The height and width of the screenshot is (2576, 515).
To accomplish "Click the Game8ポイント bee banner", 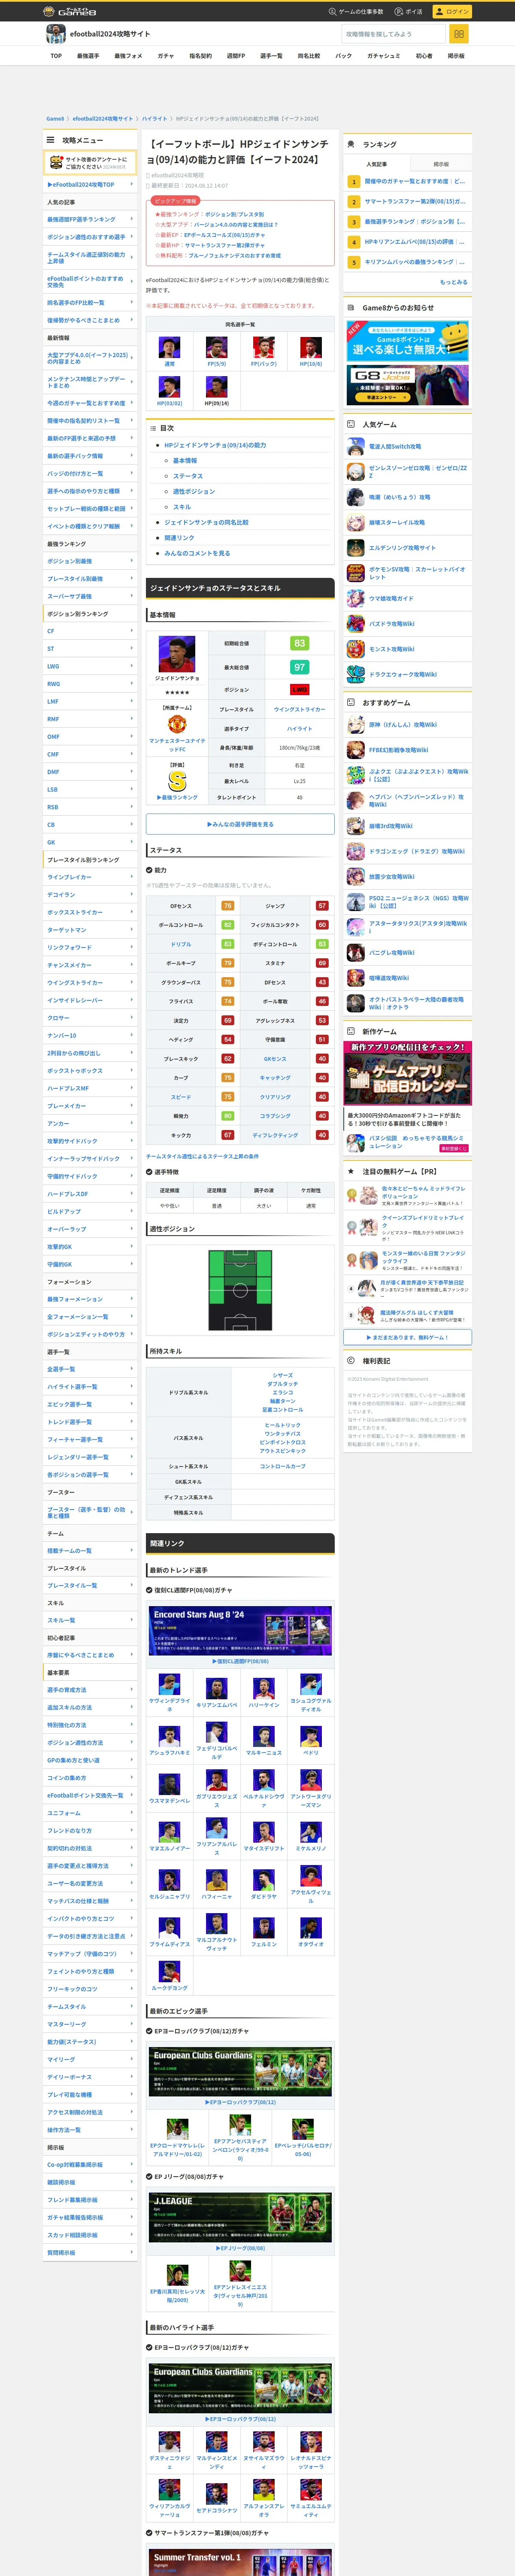I will [408, 340].
